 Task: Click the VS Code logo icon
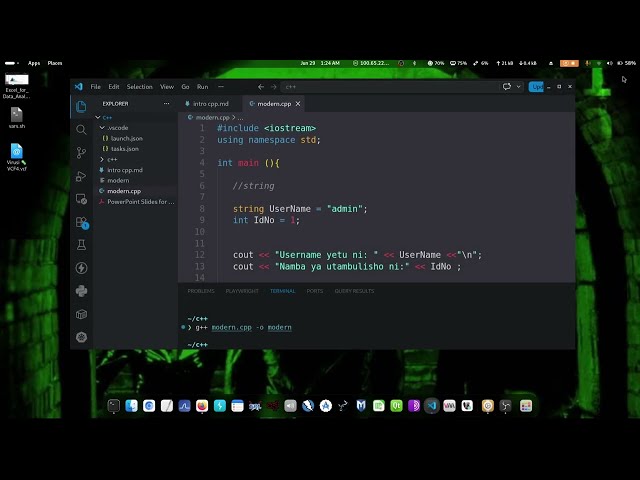(x=78, y=87)
